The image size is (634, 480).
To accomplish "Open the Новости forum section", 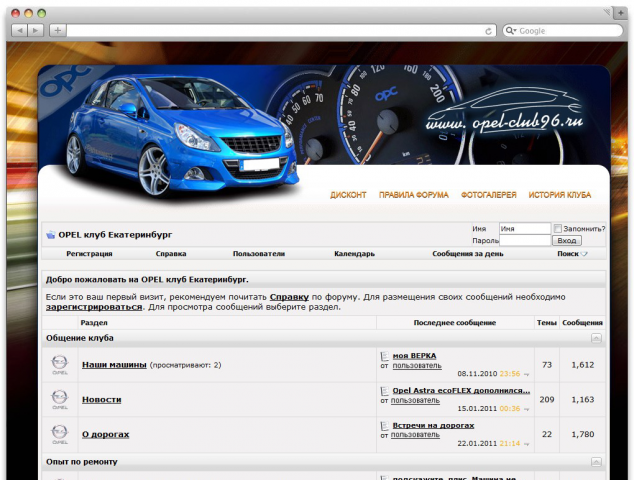I will click(101, 400).
